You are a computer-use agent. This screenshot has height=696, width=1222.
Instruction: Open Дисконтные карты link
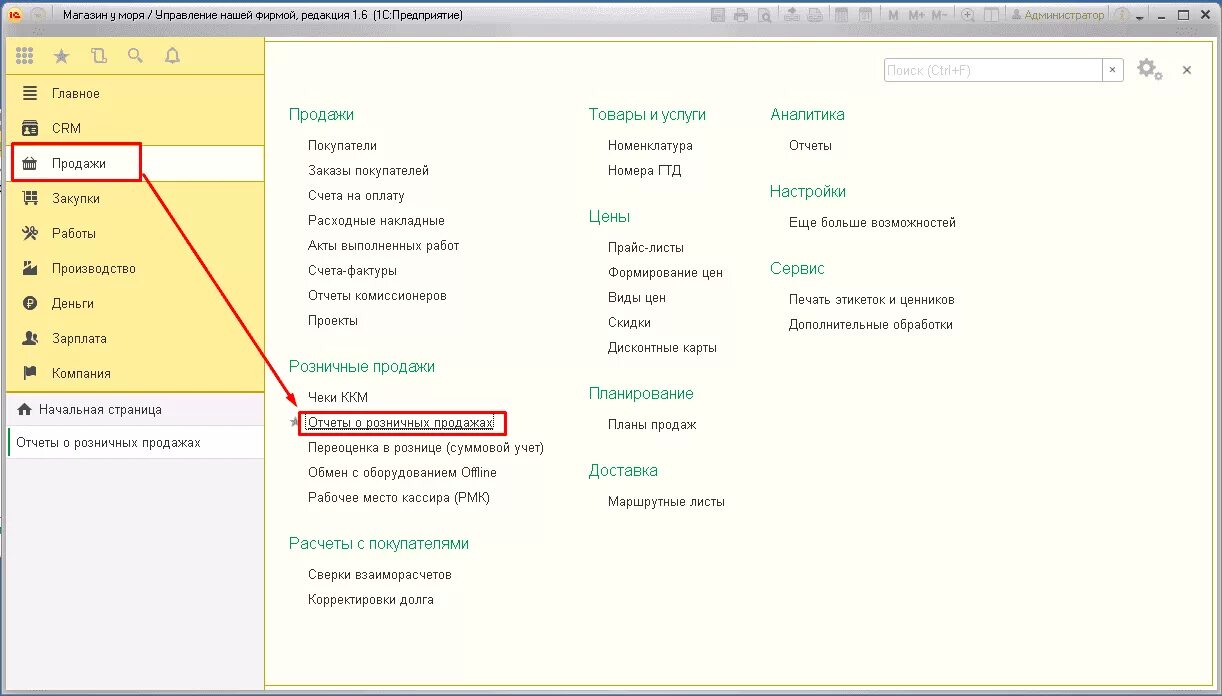coord(662,347)
